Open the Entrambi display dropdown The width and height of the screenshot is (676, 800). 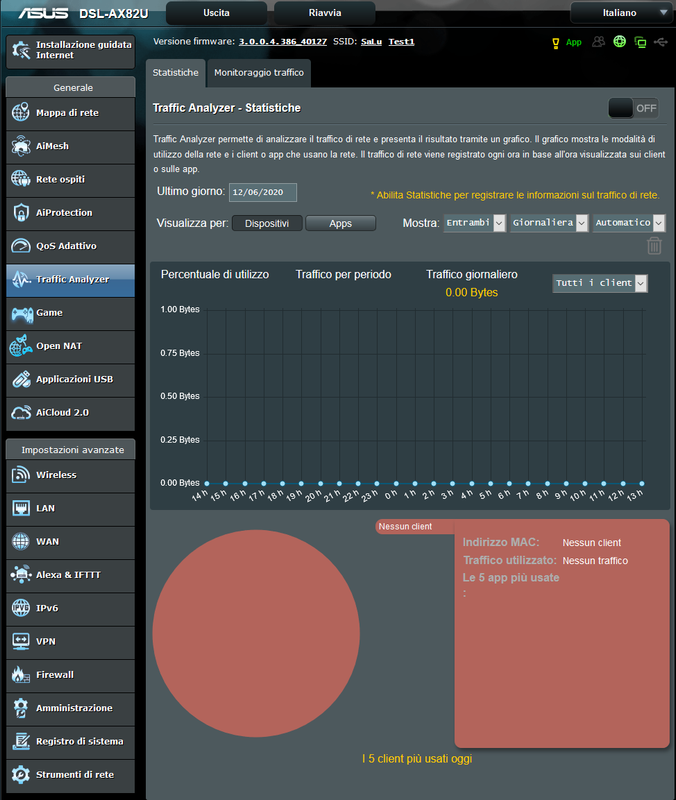pos(474,223)
